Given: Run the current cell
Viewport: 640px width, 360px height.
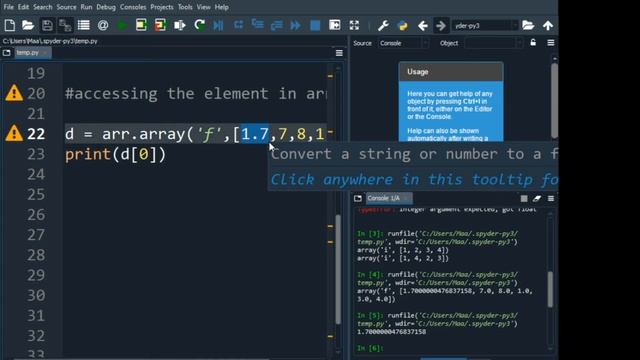Looking at the screenshot, I should [x=141, y=25].
